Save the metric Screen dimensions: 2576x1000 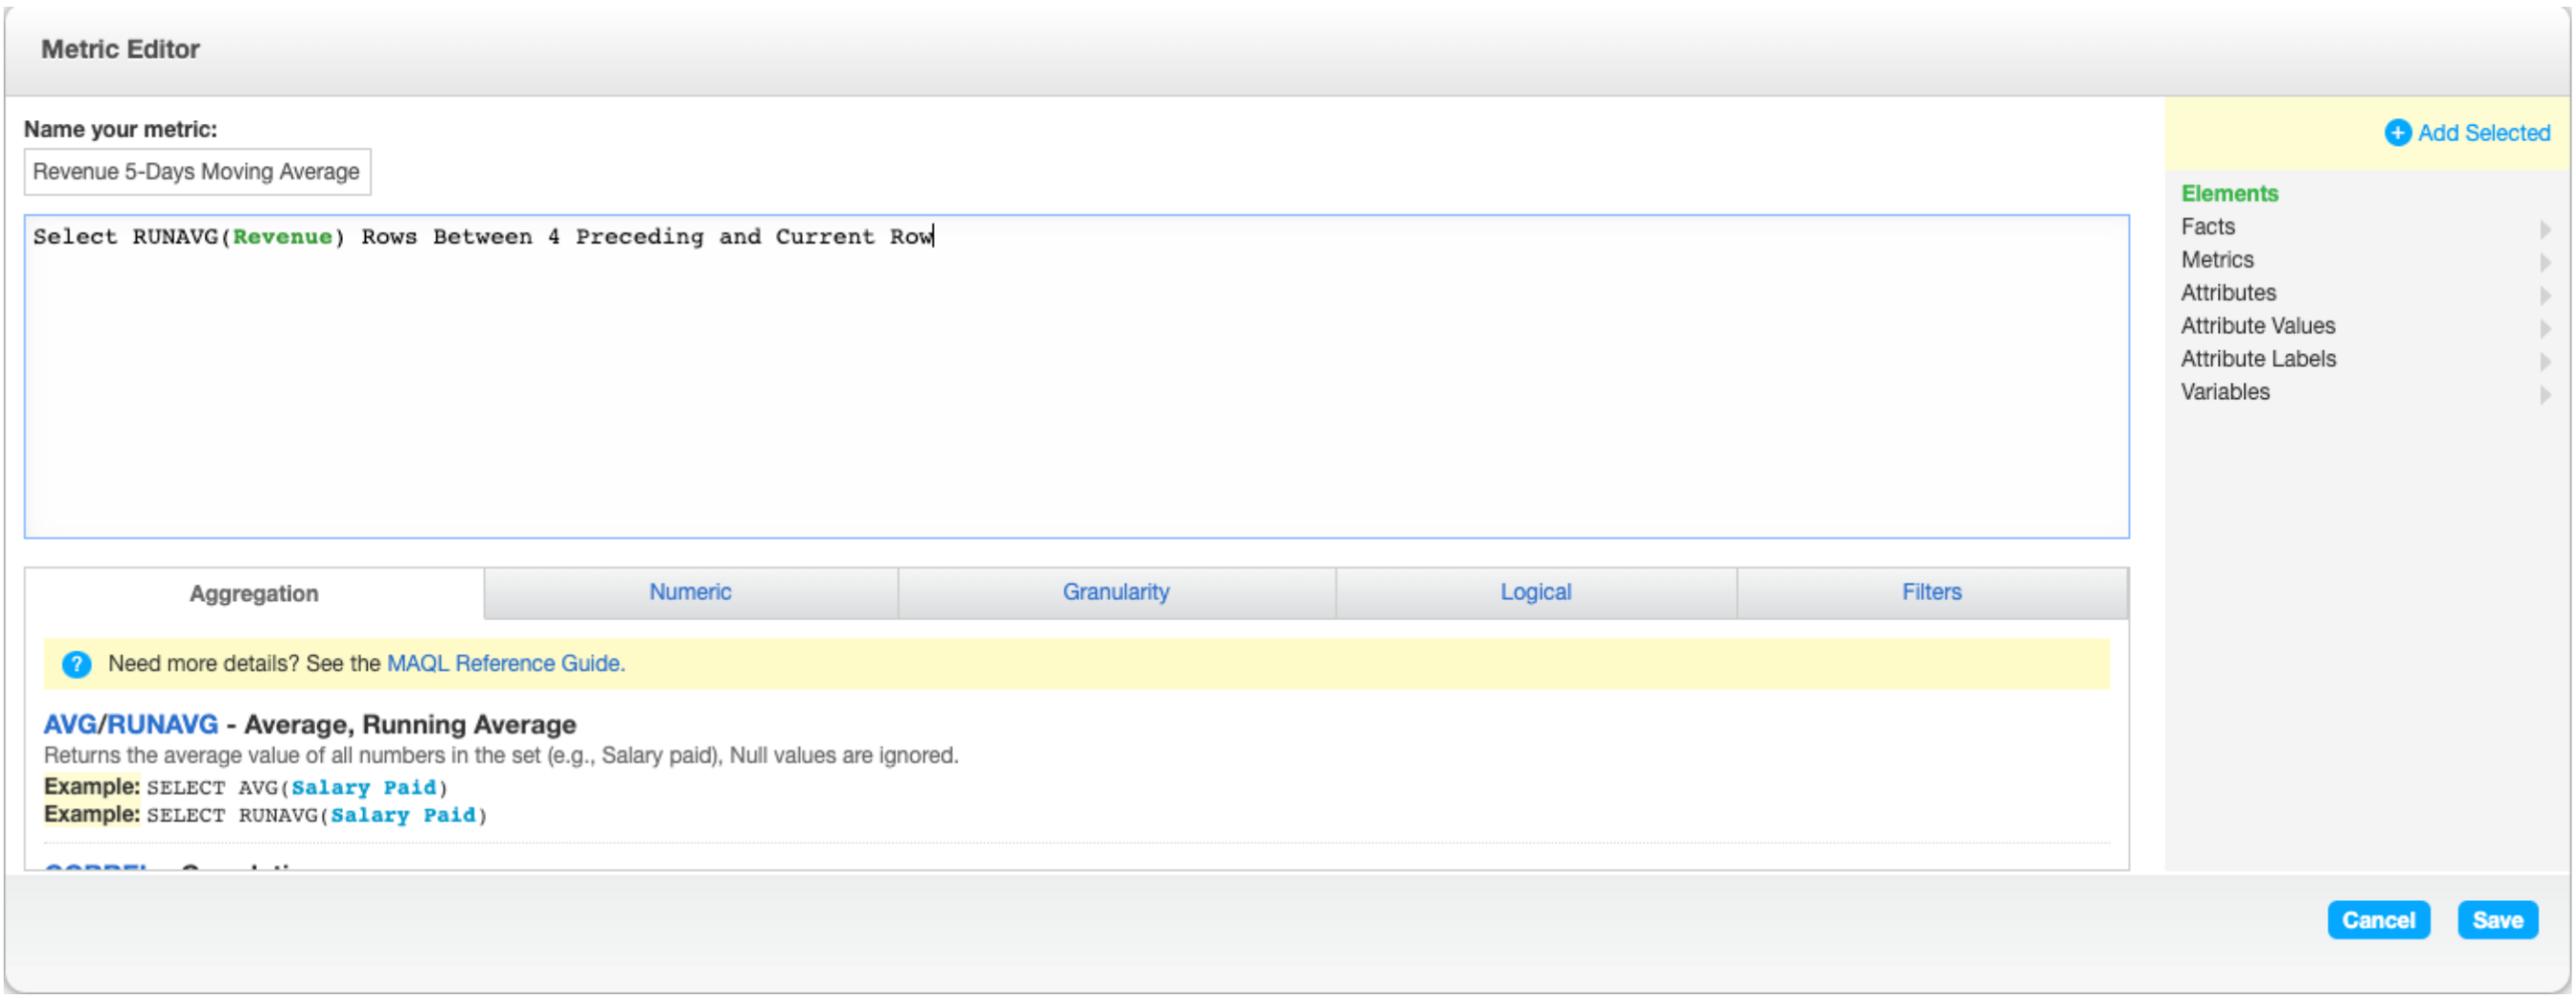tap(2498, 919)
